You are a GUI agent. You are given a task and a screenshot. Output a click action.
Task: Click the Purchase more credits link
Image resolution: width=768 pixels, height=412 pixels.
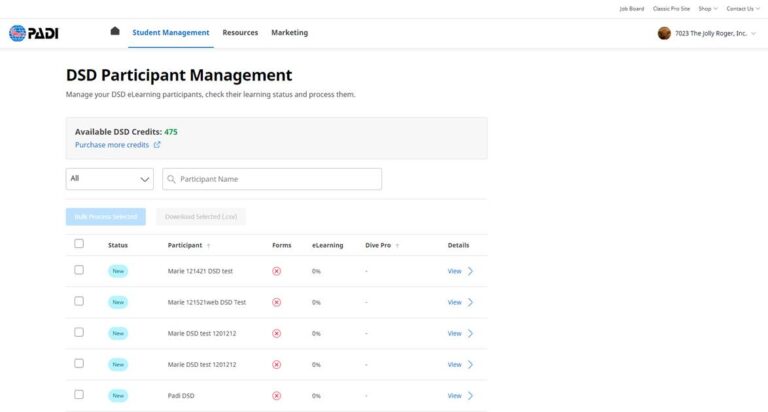[112, 145]
